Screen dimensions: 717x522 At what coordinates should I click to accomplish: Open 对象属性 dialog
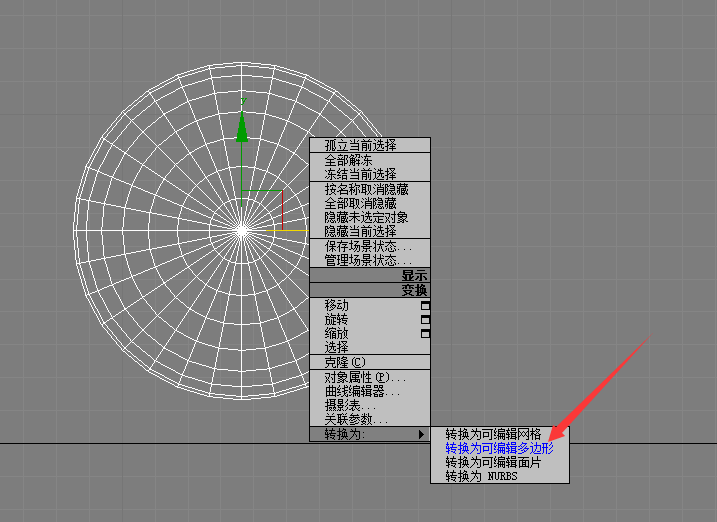click(x=365, y=378)
